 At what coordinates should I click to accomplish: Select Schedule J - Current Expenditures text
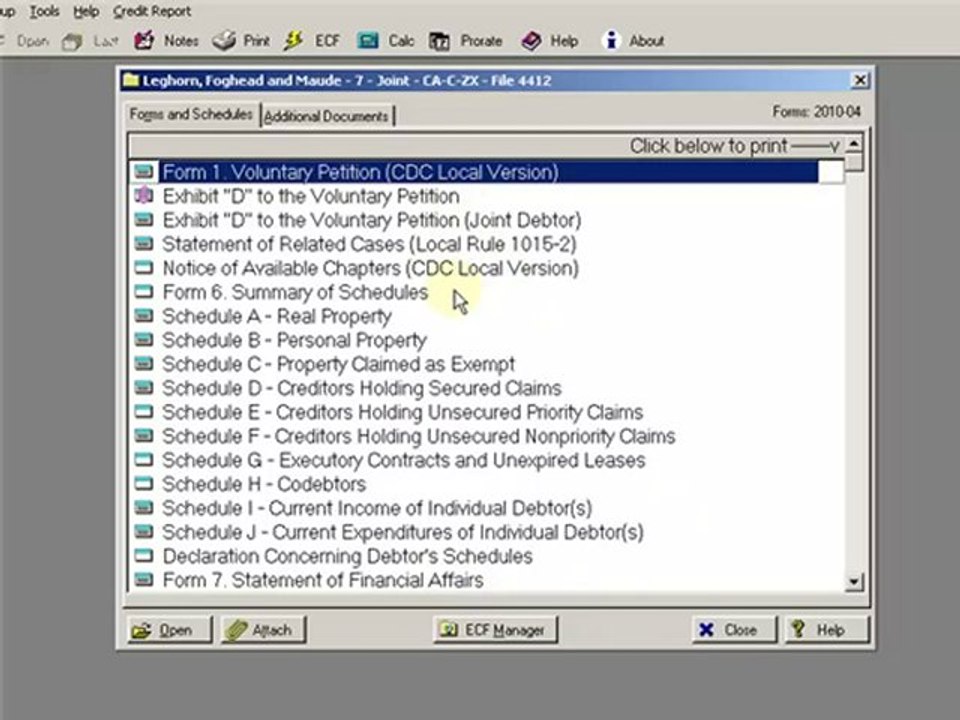pyautogui.click(x=403, y=531)
